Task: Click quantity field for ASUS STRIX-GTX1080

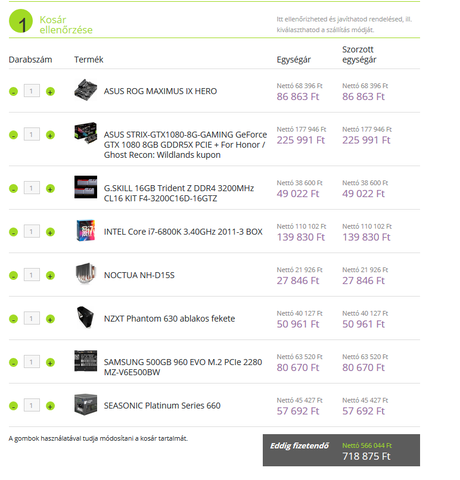Action: point(32,134)
